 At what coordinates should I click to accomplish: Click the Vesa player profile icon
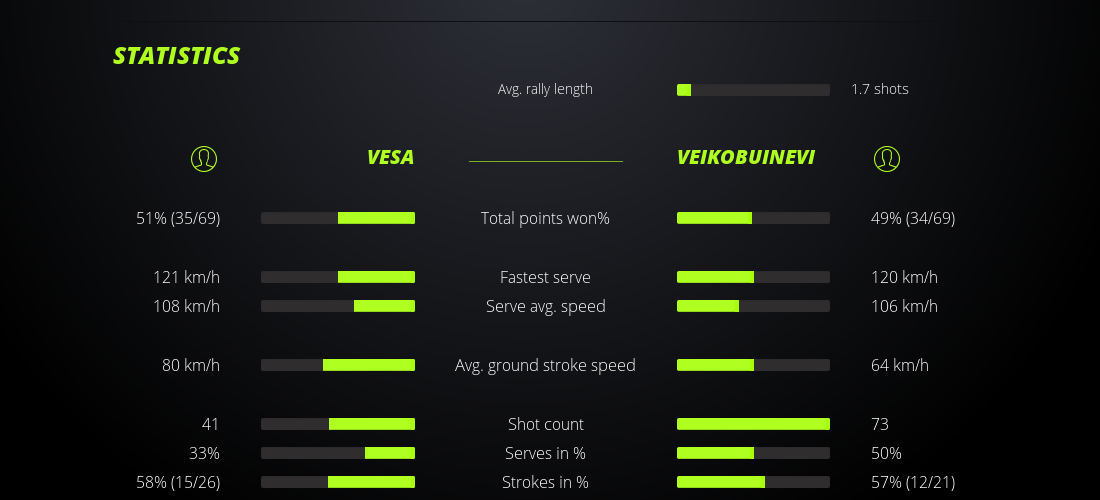point(203,158)
